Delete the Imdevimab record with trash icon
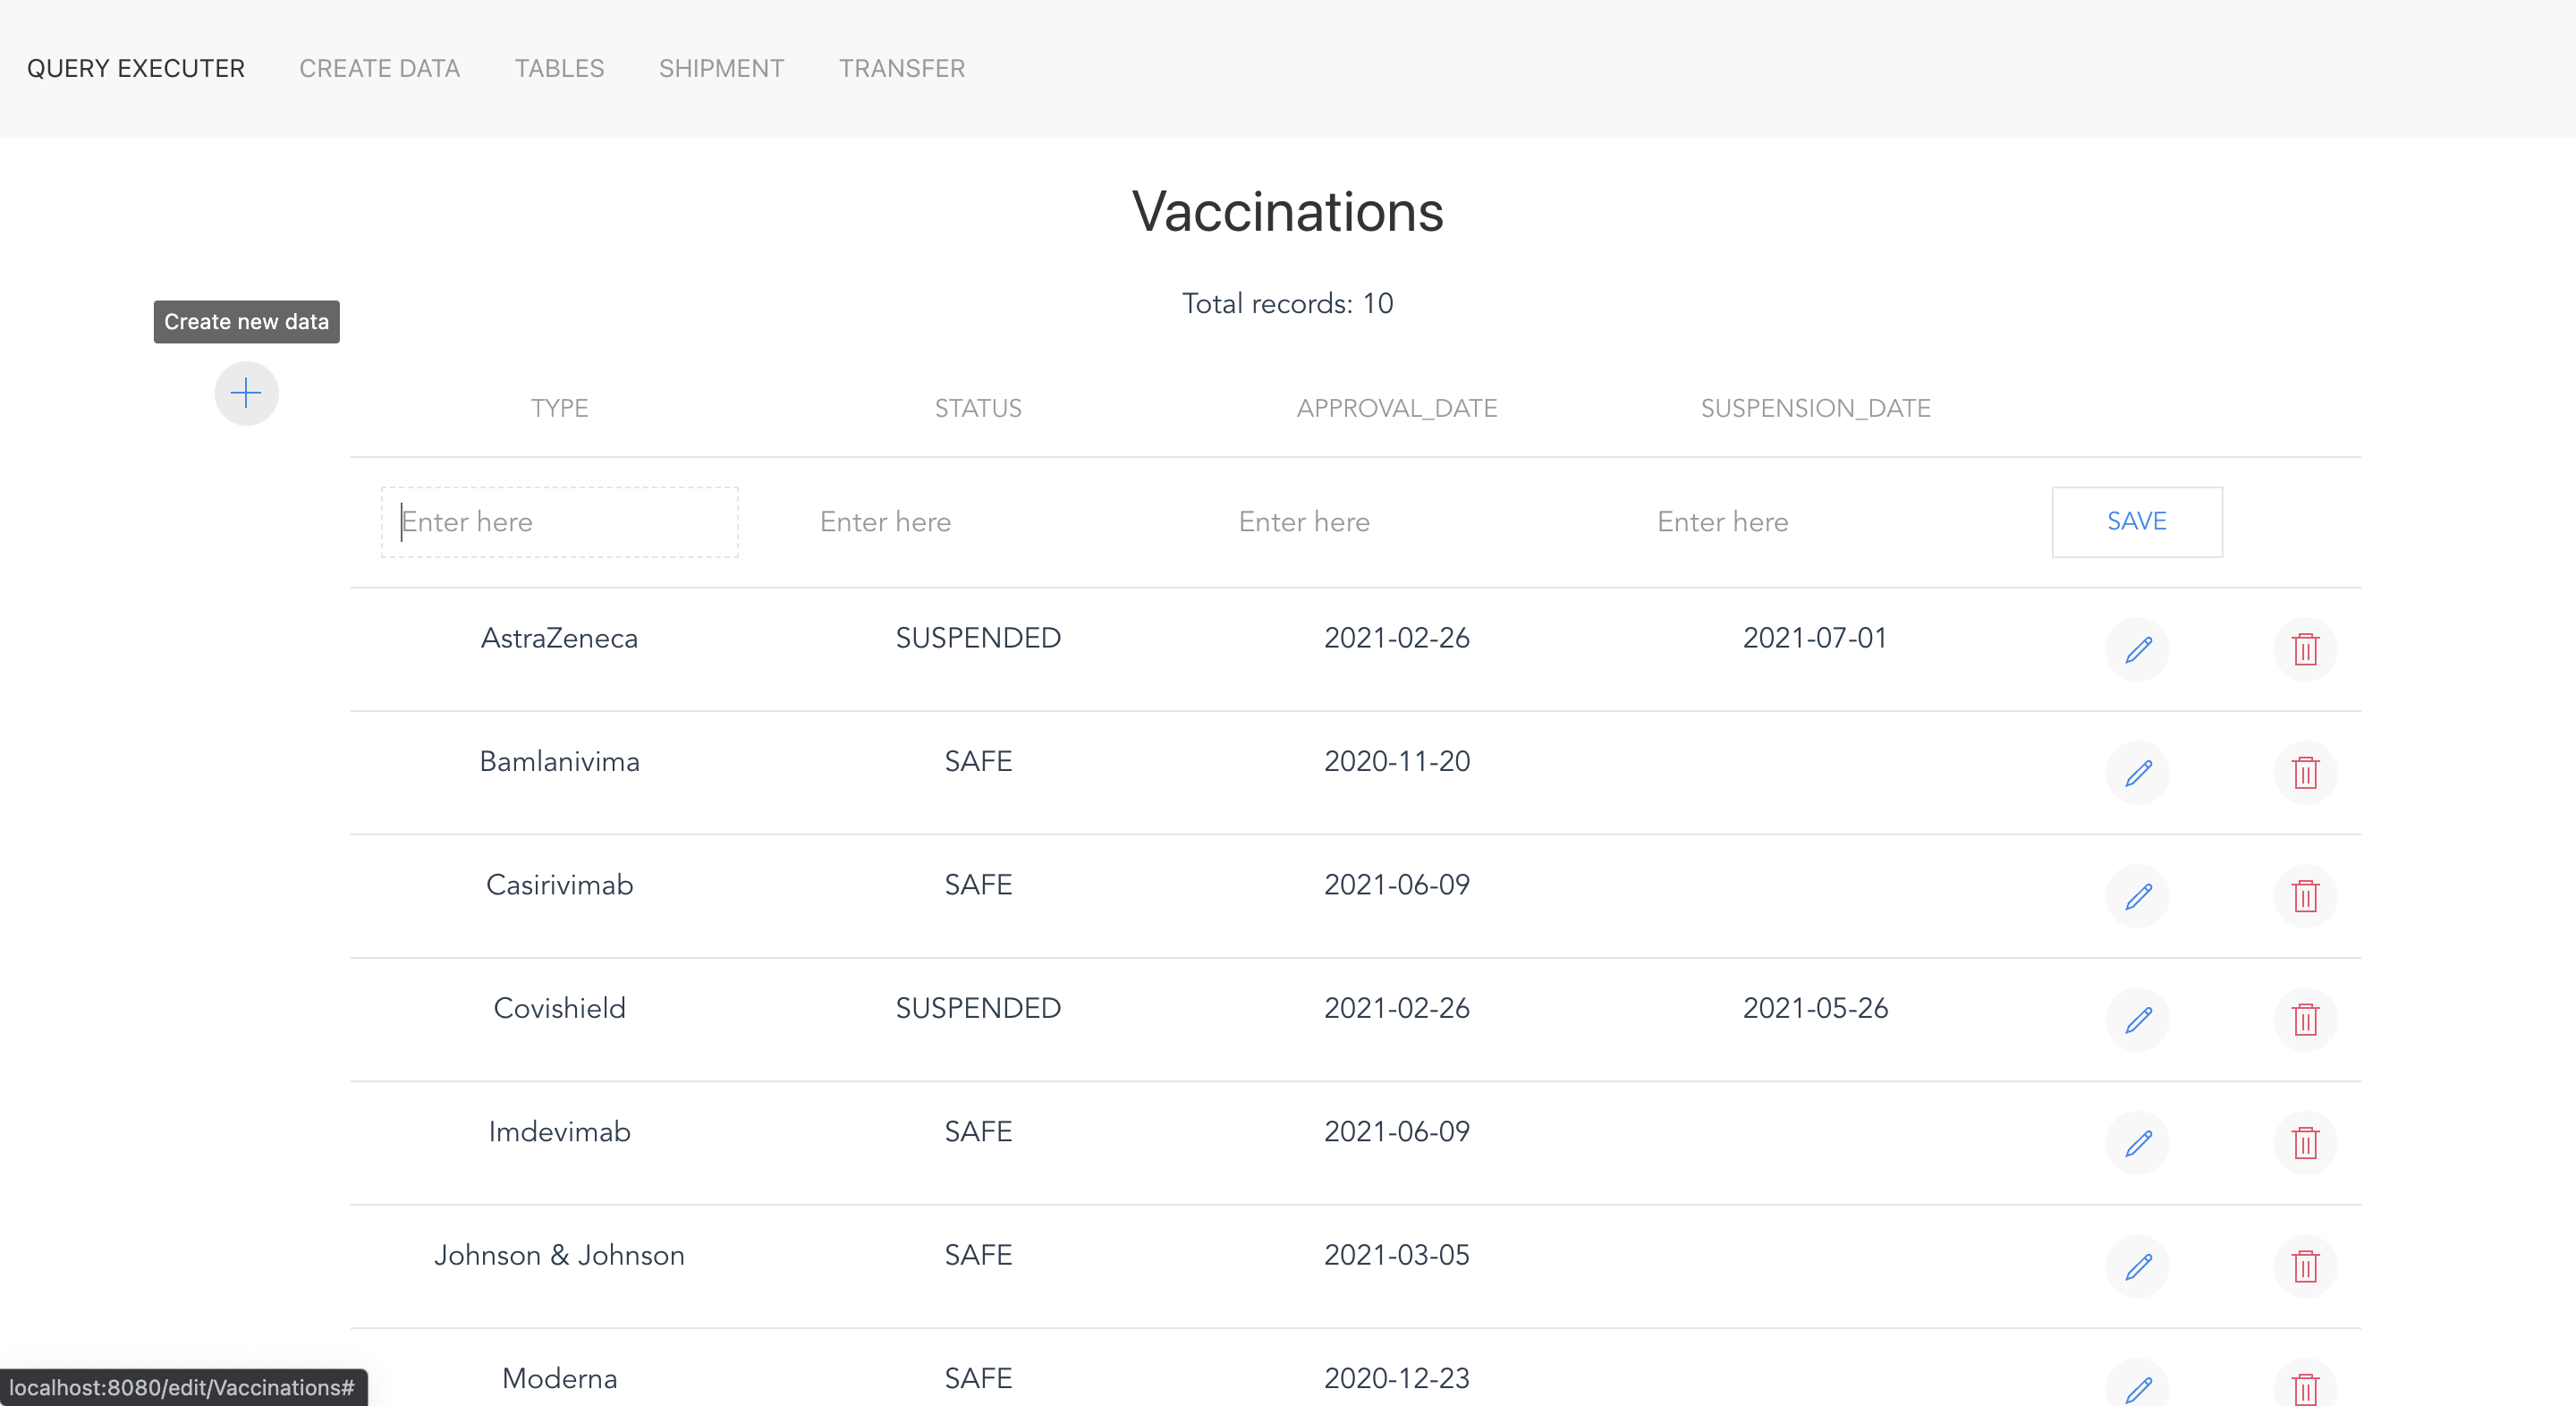Image resolution: width=2576 pixels, height=1406 pixels. click(x=2305, y=1143)
